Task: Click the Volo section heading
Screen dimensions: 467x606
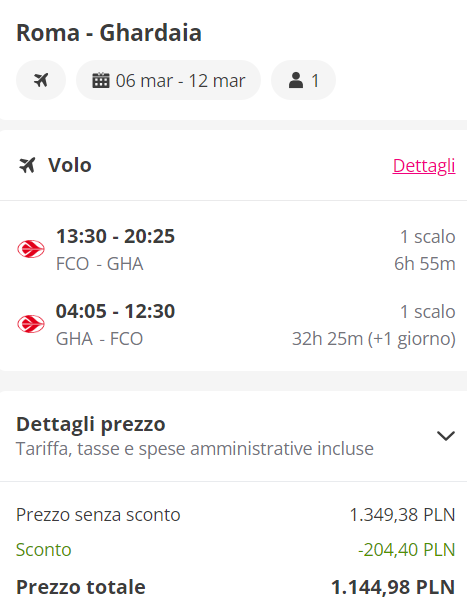Action: coord(70,165)
